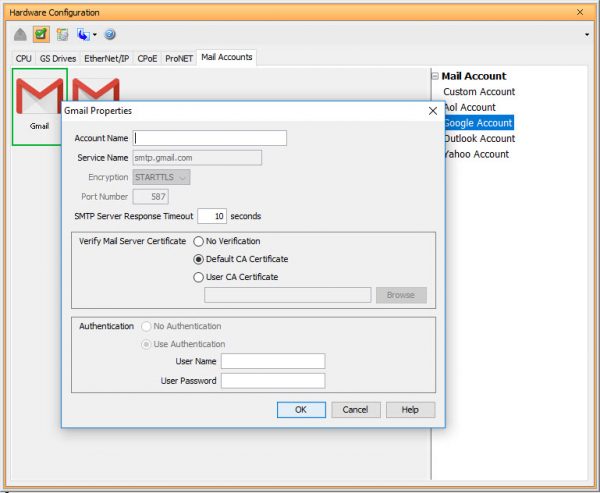Click the blue arrow toolbar icon
The width and height of the screenshot is (600, 493).
point(82,34)
